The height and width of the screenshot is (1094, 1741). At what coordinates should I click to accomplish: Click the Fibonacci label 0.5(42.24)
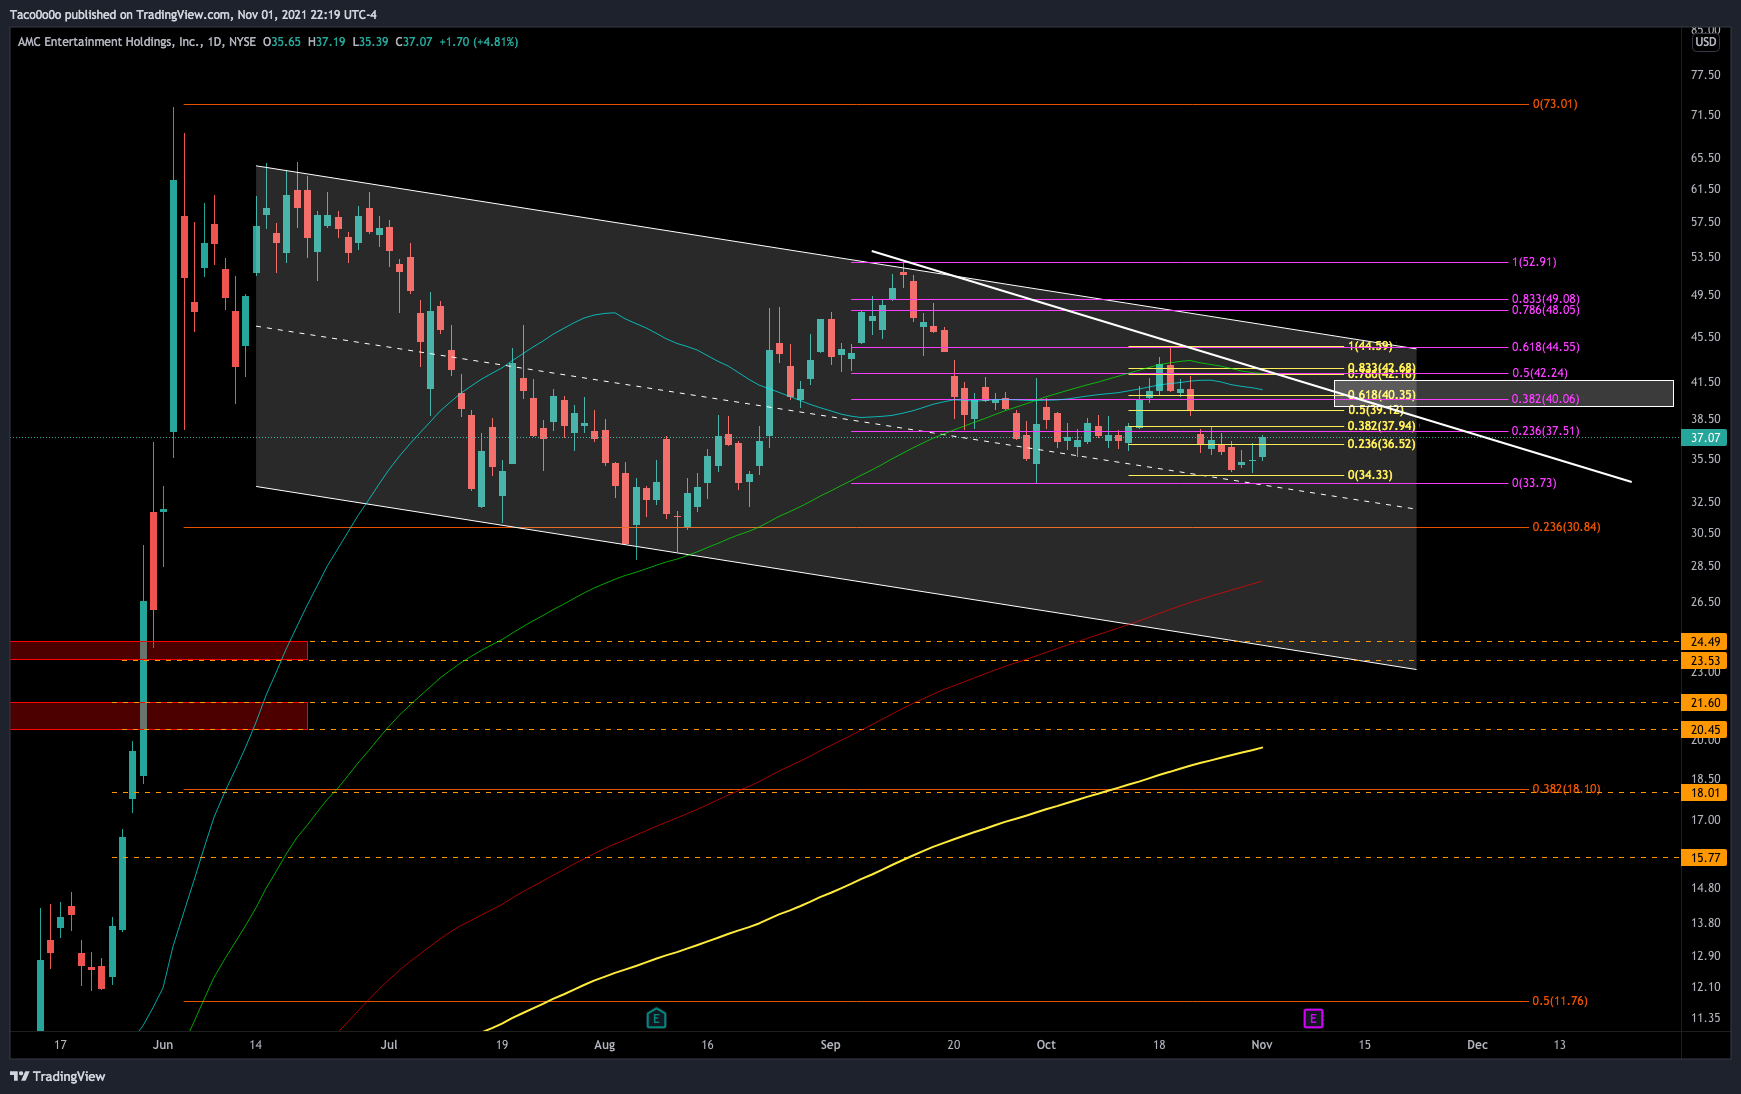click(1540, 373)
